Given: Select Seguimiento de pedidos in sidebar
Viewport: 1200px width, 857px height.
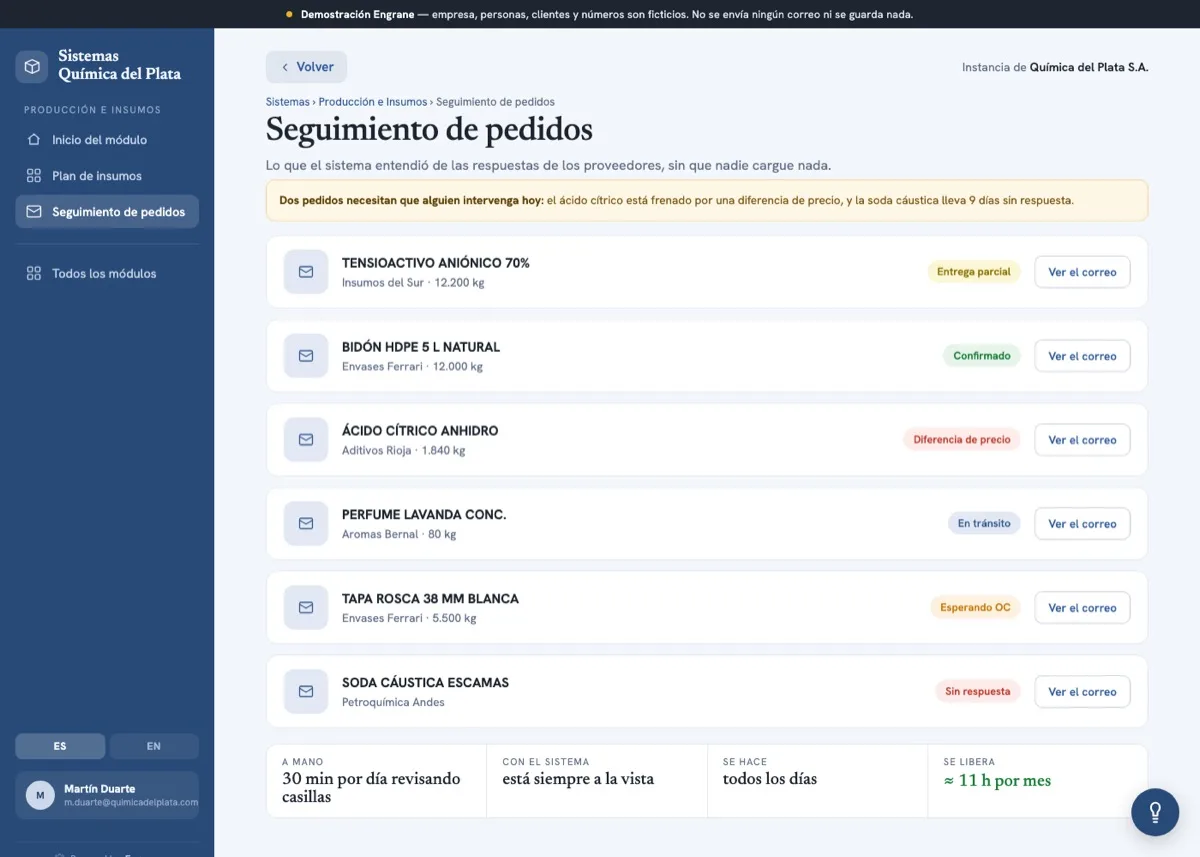Looking at the screenshot, I should (107, 212).
